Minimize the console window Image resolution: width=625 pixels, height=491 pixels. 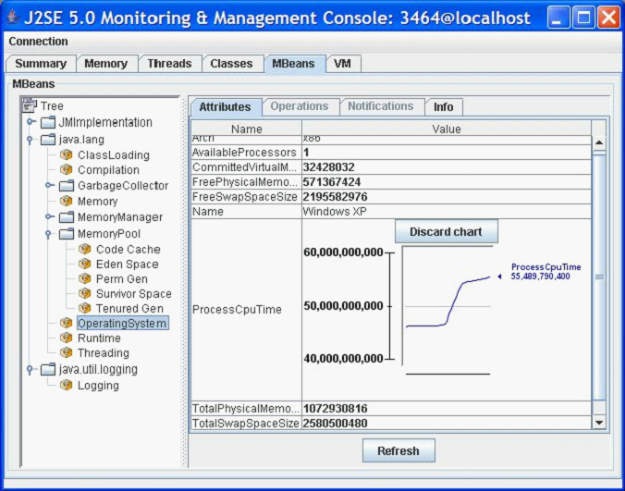click(x=558, y=18)
